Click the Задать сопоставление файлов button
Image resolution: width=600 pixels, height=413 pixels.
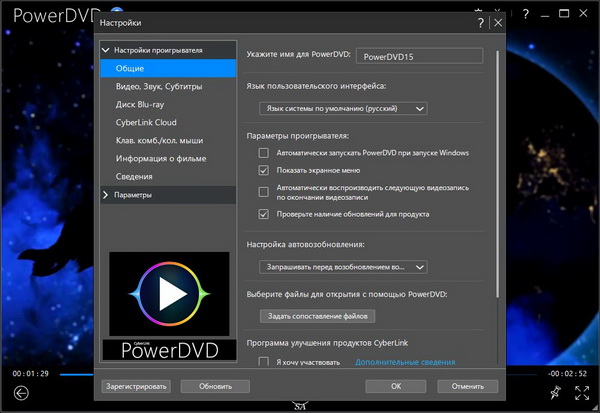pos(316,316)
